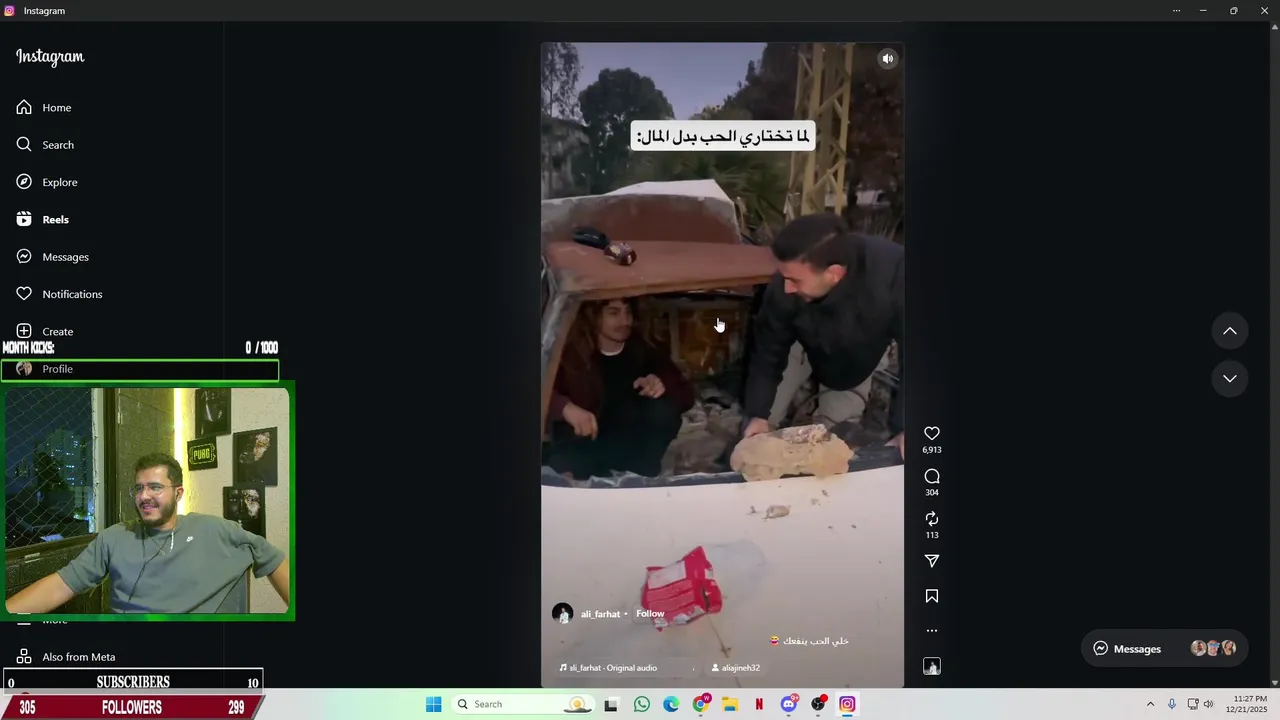Screen dimensions: 1280x720
Task: Open WhatsApp from the taskbar
Action: pos(642,704)
